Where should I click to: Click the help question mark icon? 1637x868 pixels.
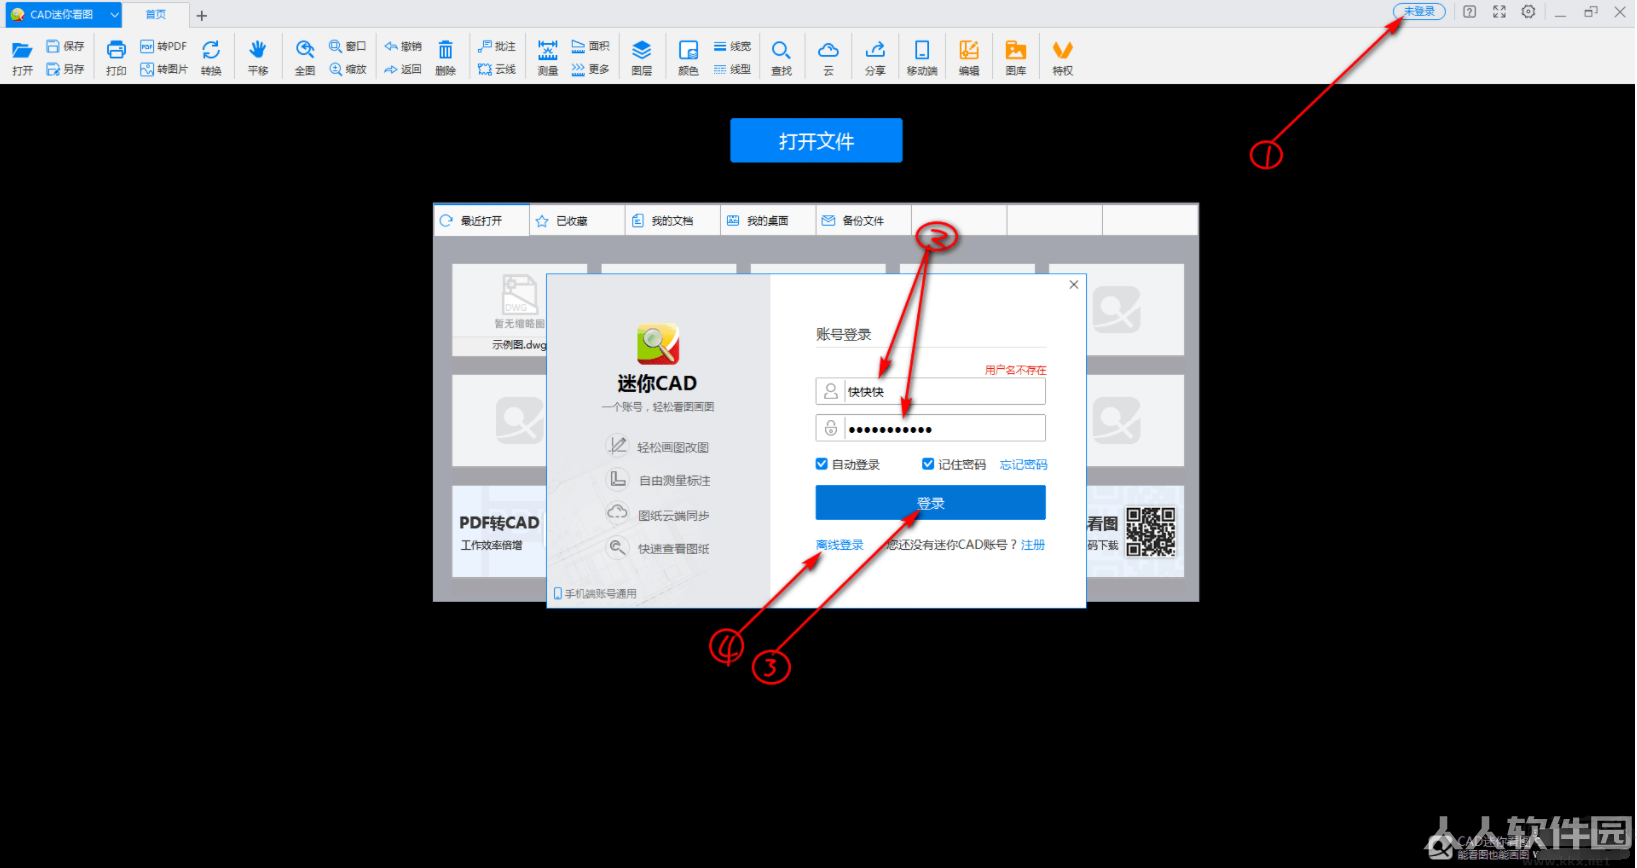pos(1469,12)
